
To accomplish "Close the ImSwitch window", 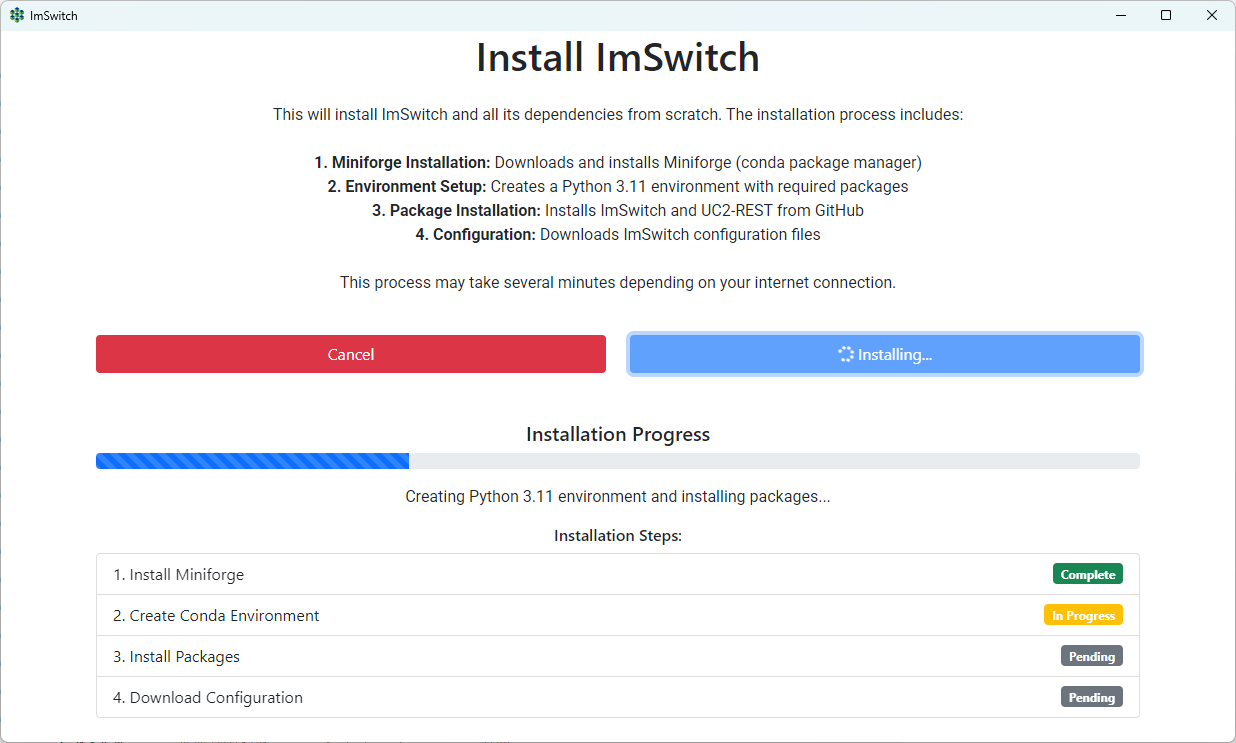I will [x=1212, y=15].
